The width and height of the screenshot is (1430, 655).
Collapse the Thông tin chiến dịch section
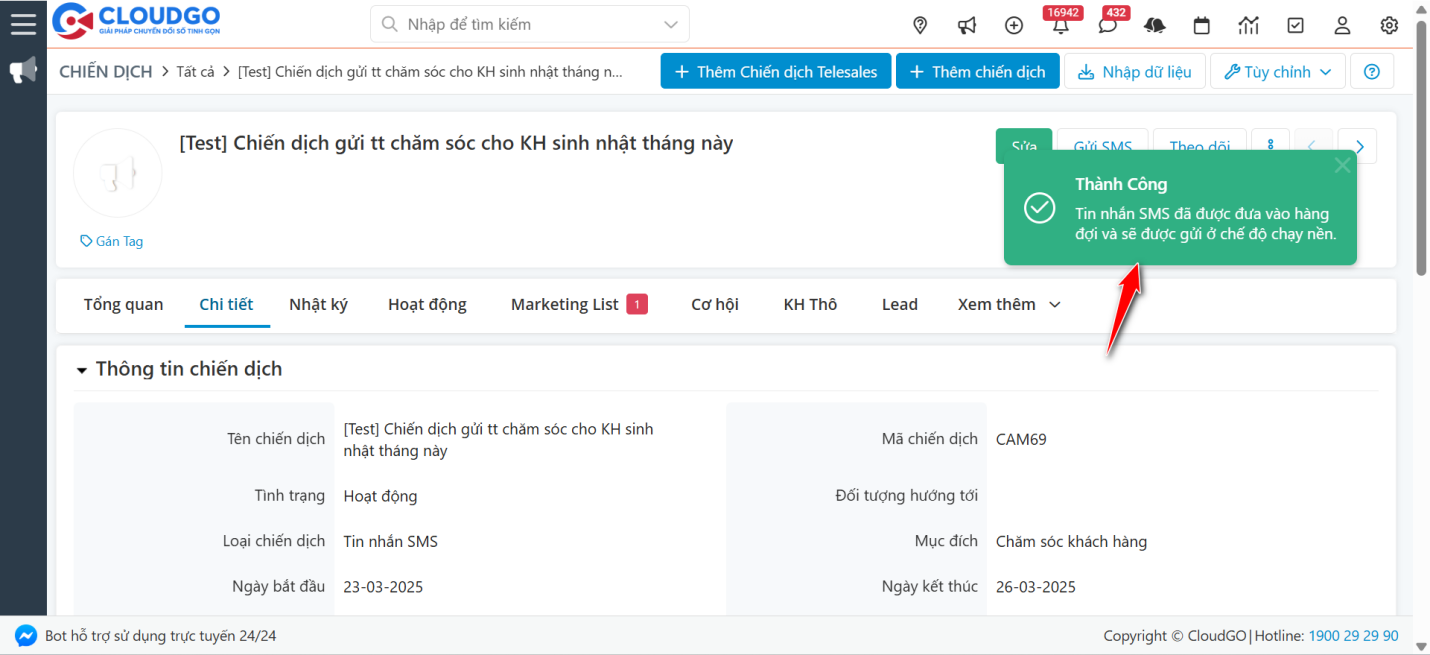[x=82, y=370]
